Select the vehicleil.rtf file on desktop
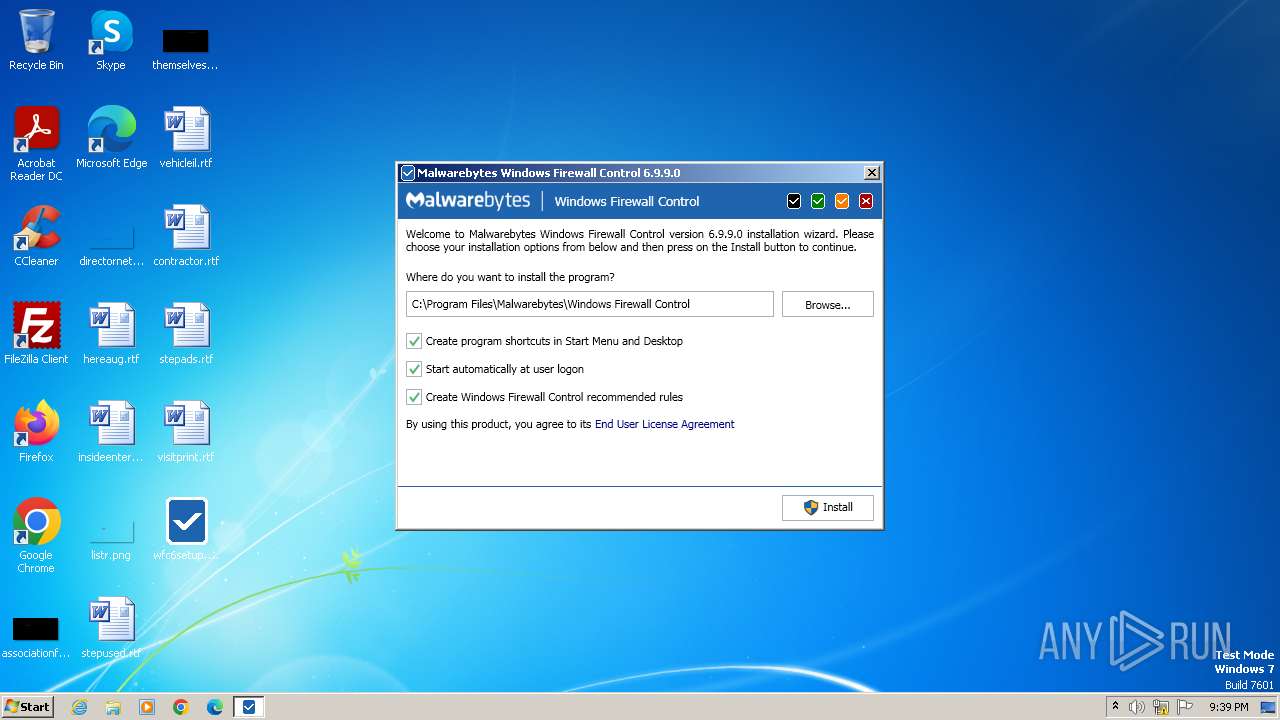This screenshot has width=1280, height=720. coord(186,138)
